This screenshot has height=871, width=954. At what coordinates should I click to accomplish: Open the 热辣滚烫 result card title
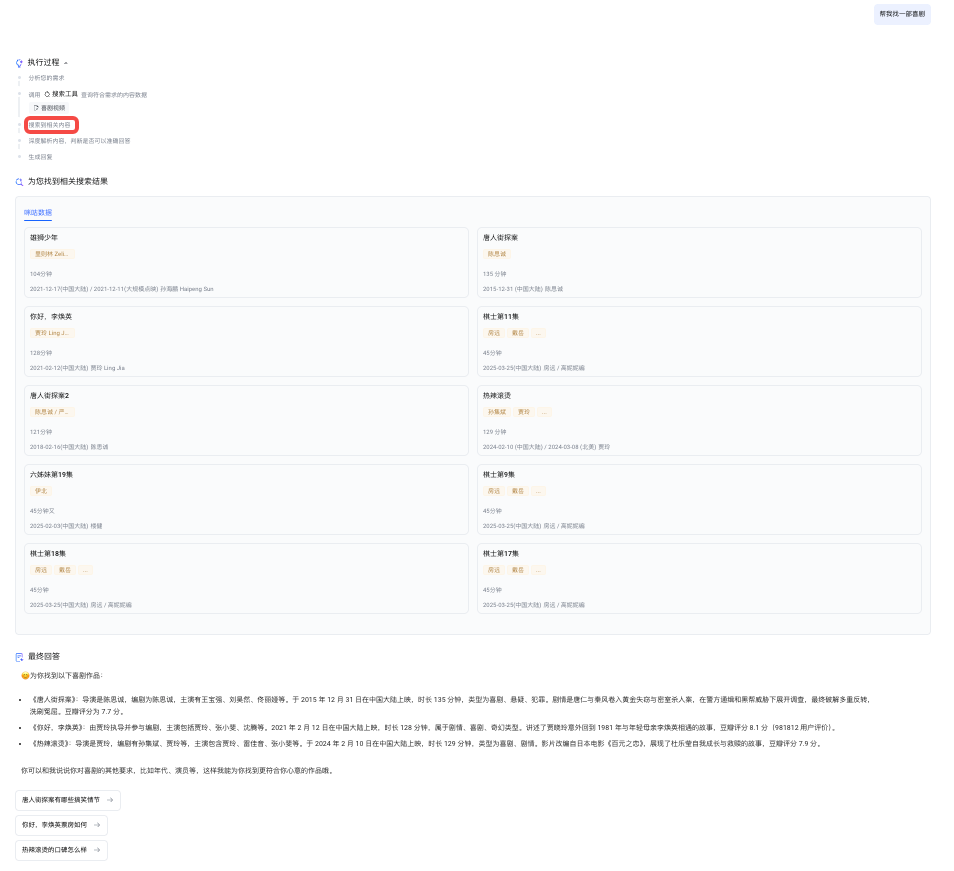(x=496, y=396)
